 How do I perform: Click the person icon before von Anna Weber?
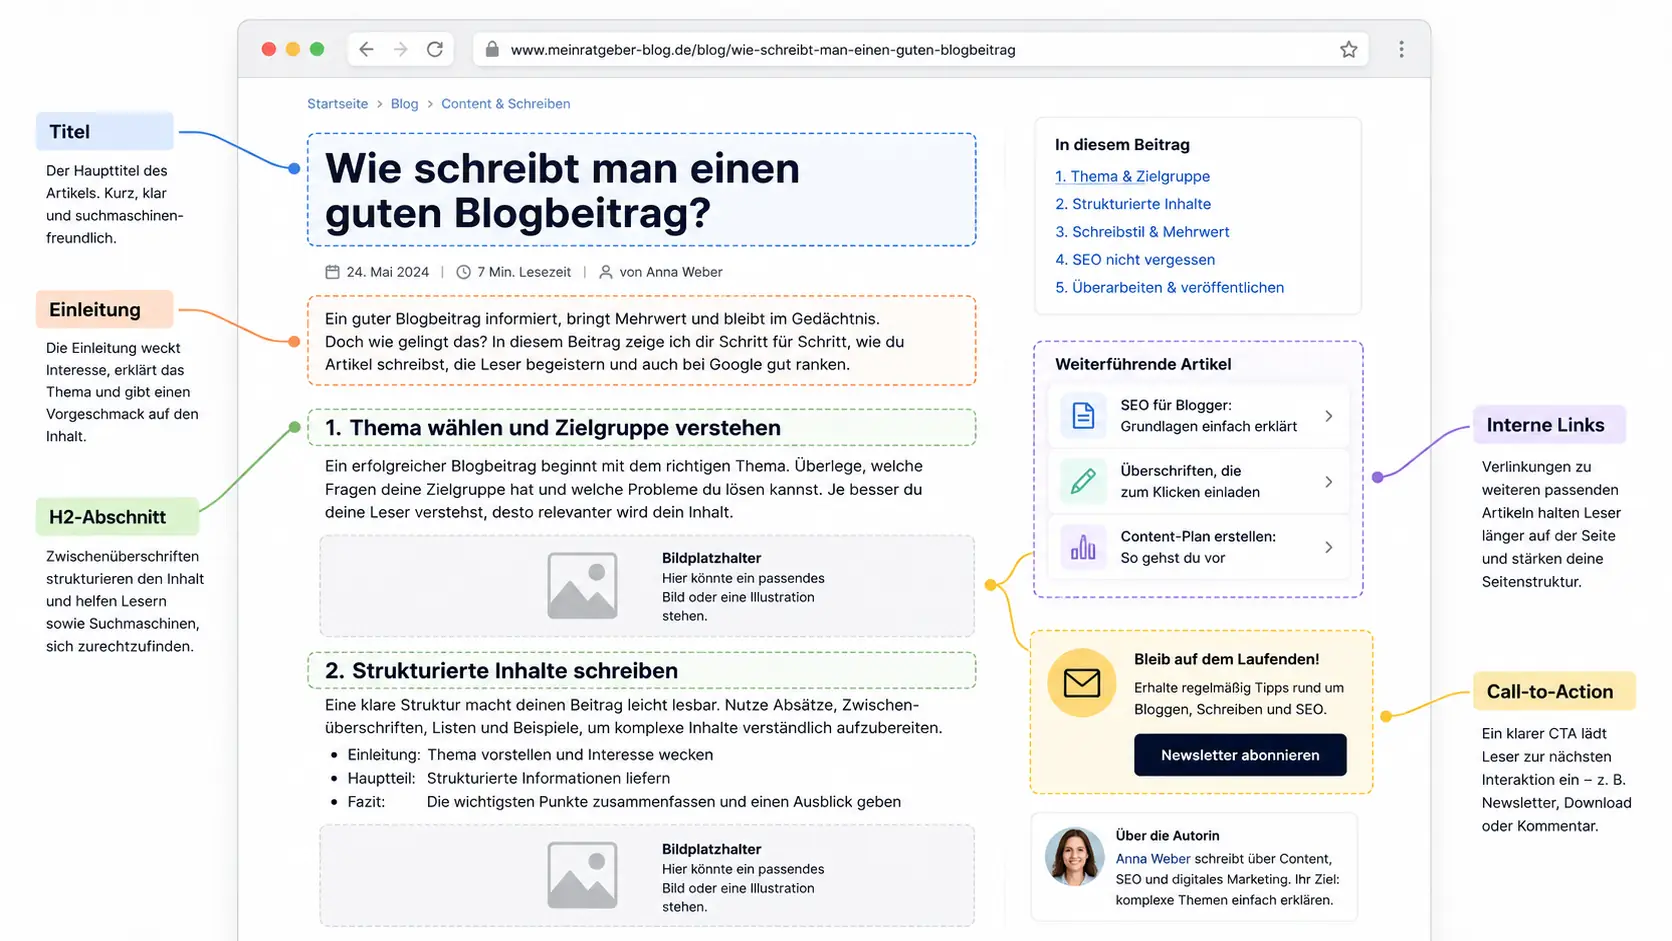pyautogui.click(x=605, y=272)
